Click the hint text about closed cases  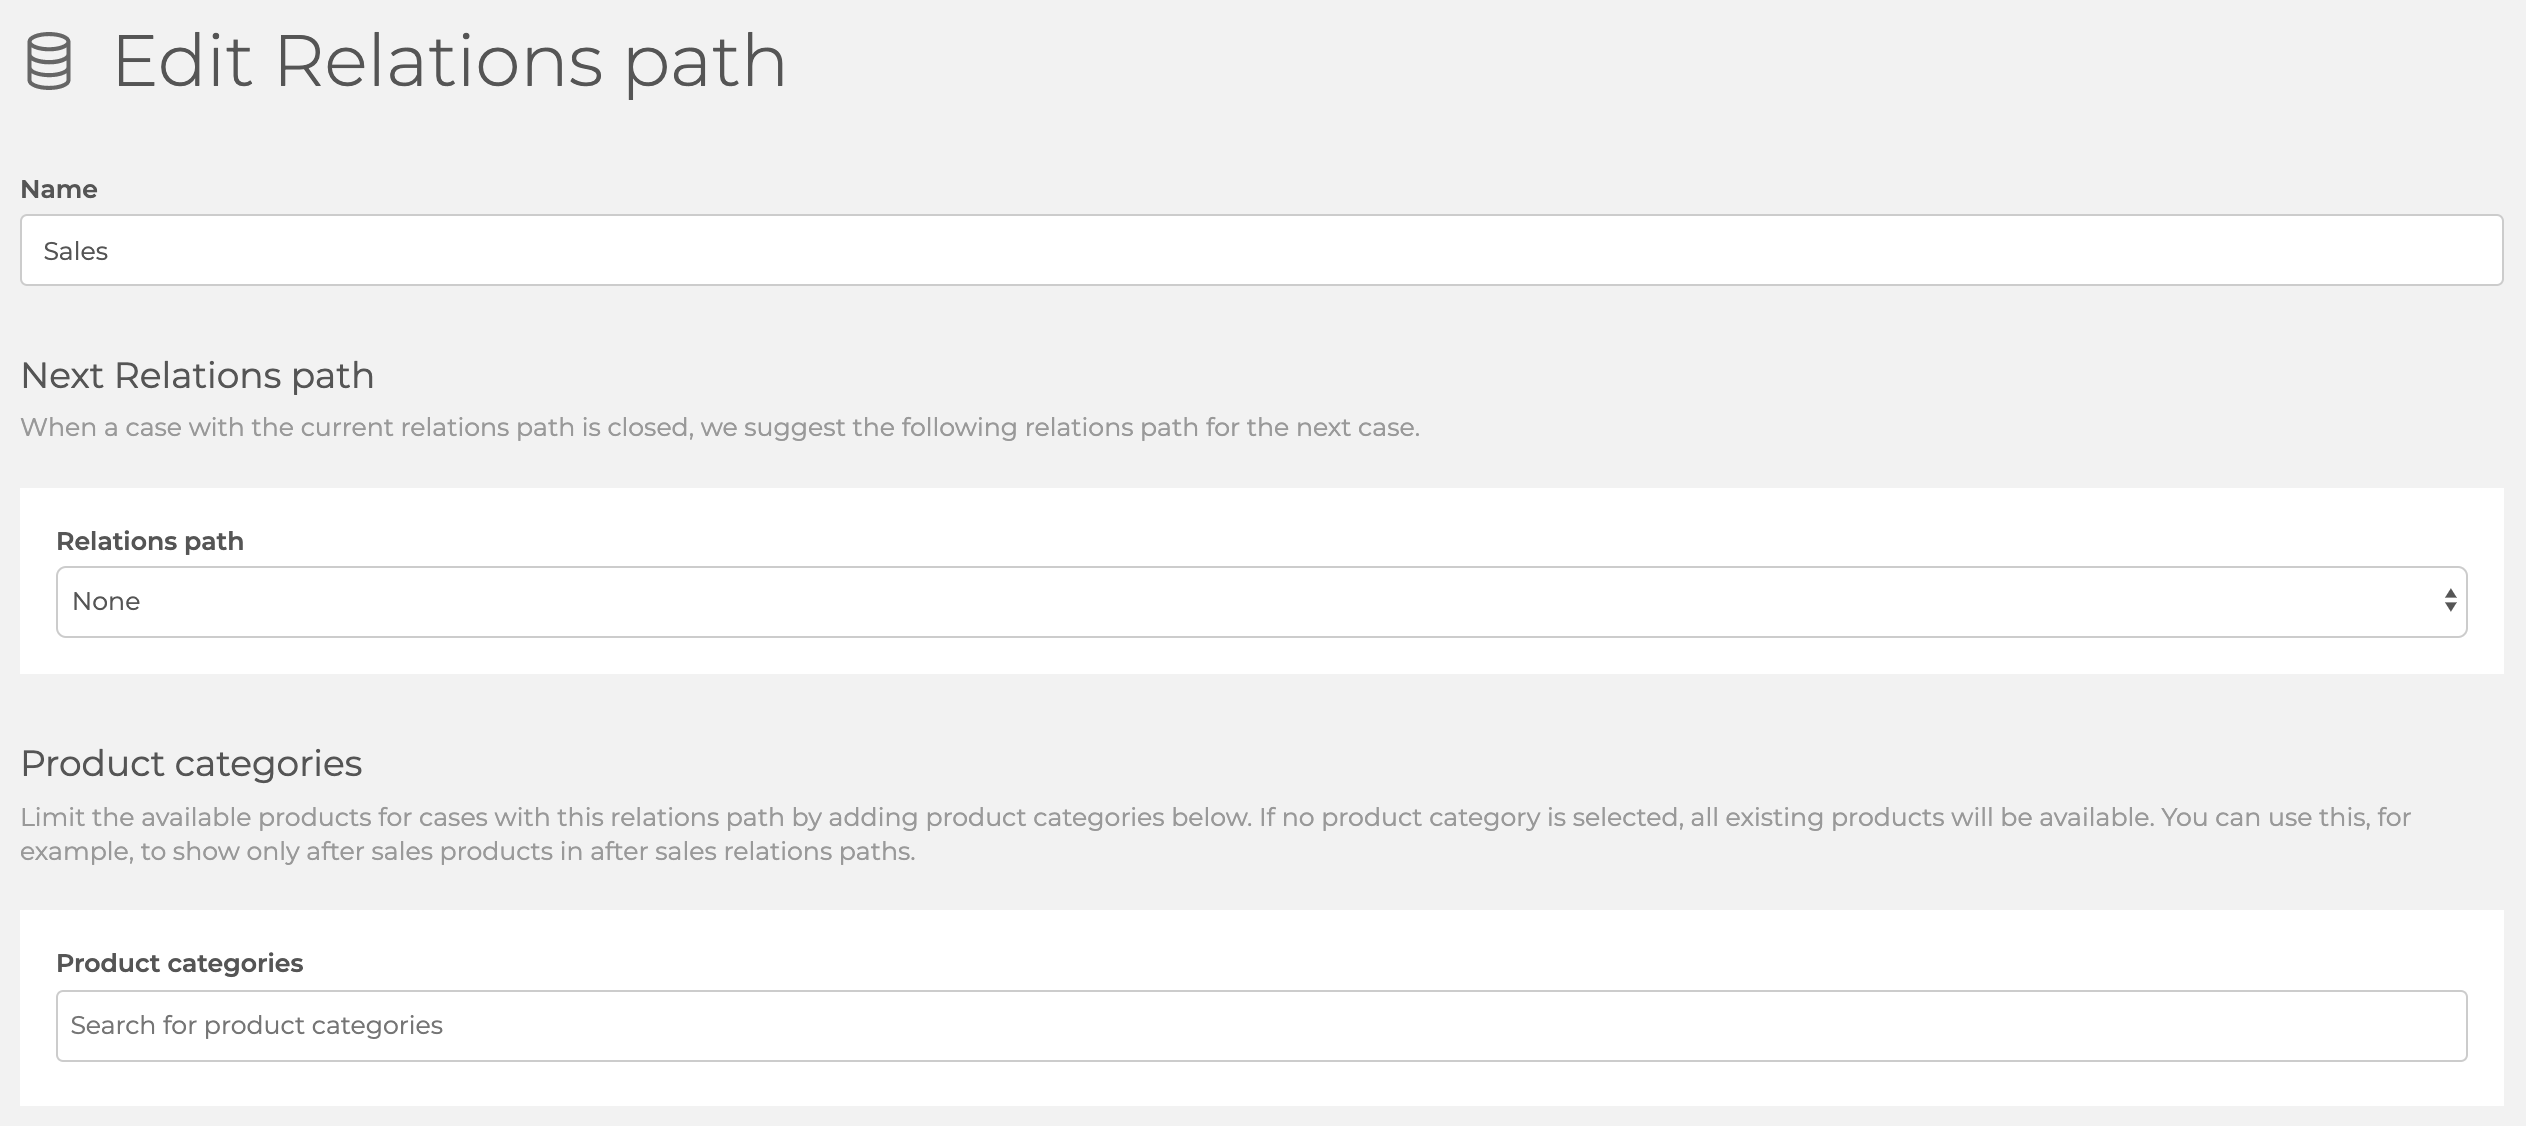[x=720, y=428]
